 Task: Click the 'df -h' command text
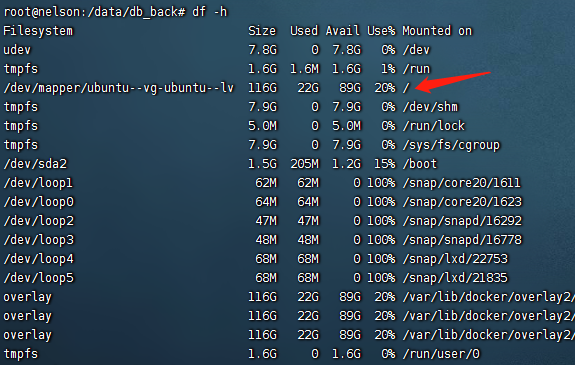click(210, 12)
